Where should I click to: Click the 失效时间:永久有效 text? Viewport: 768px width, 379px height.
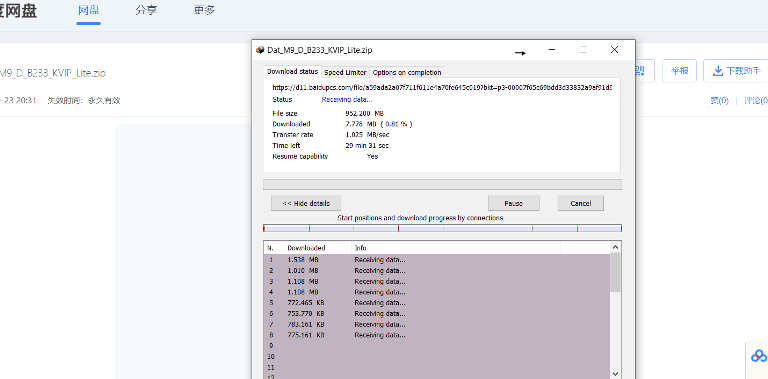84,101
